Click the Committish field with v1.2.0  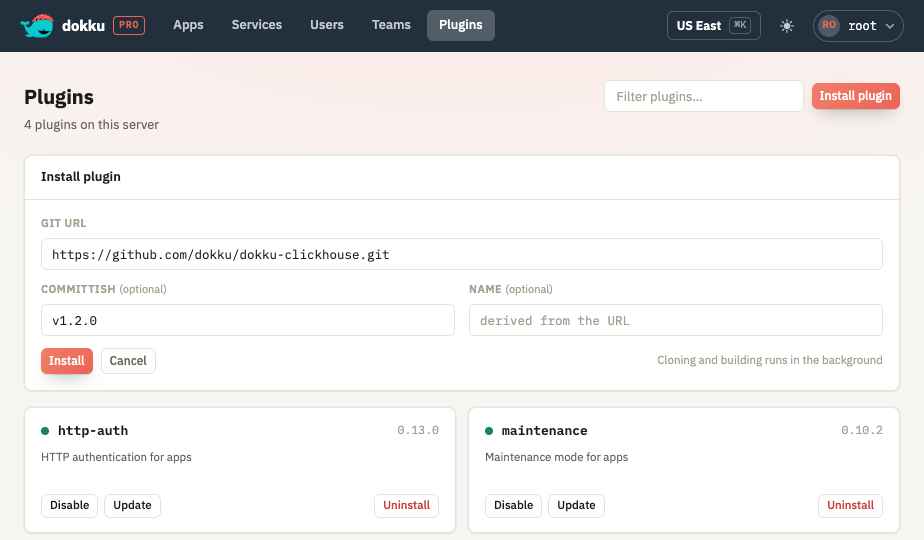(x=248, y=320)
